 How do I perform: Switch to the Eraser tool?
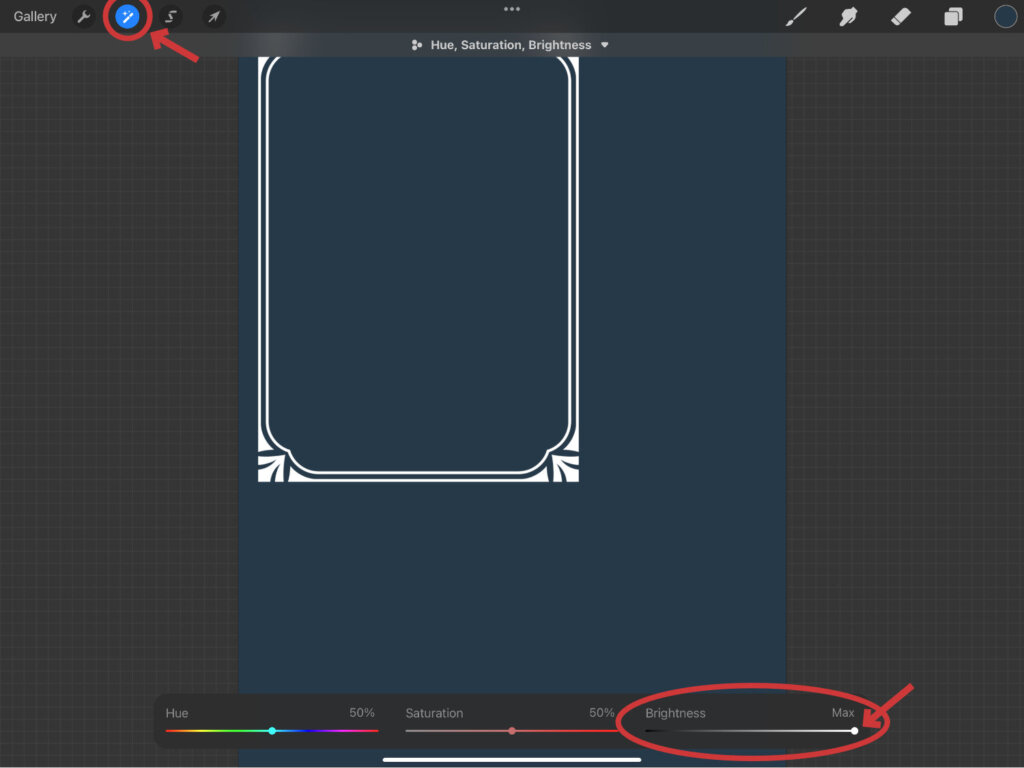pos(901,17)
